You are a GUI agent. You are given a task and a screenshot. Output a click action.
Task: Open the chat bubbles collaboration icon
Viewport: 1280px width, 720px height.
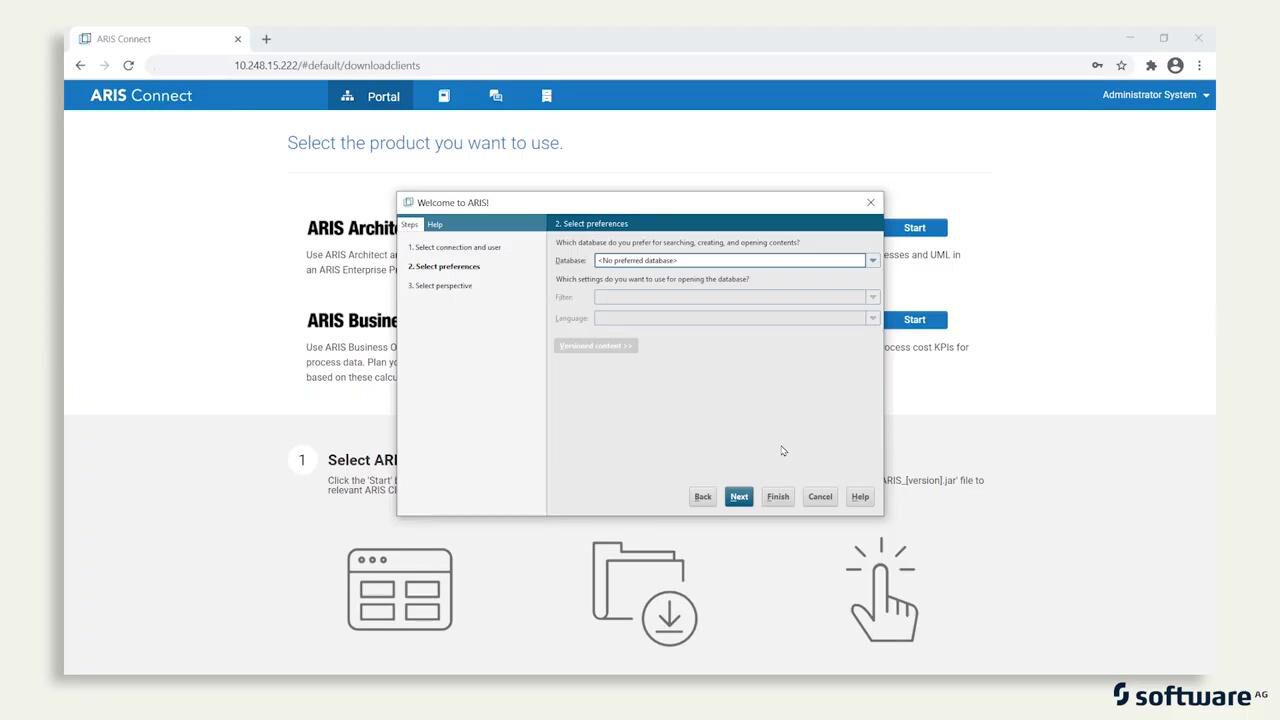pos(495,96)
